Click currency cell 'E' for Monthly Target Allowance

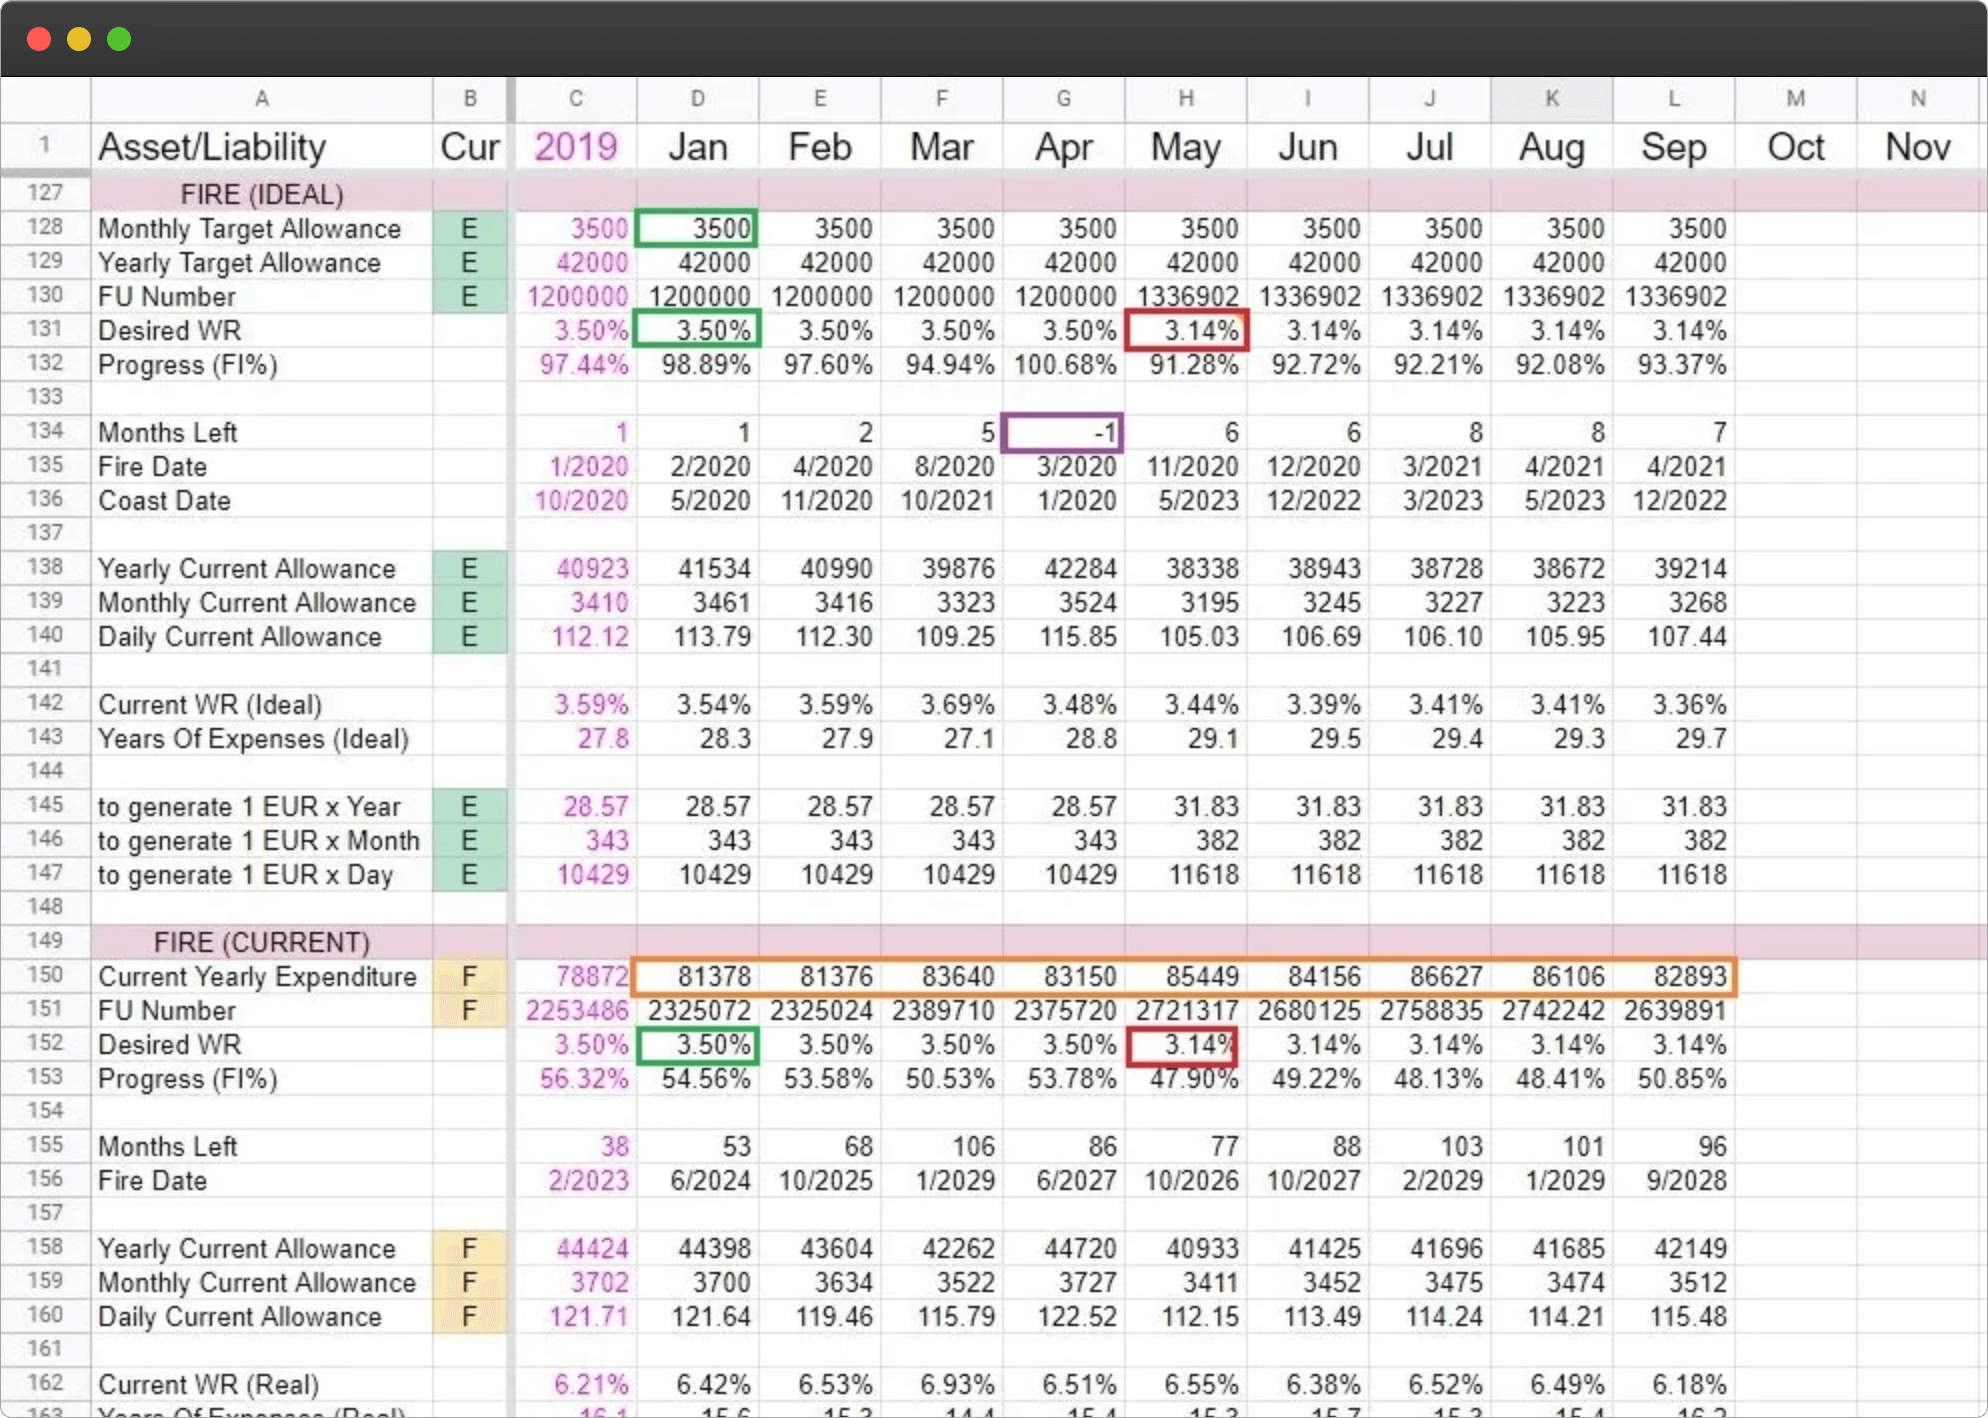point(470,228)
